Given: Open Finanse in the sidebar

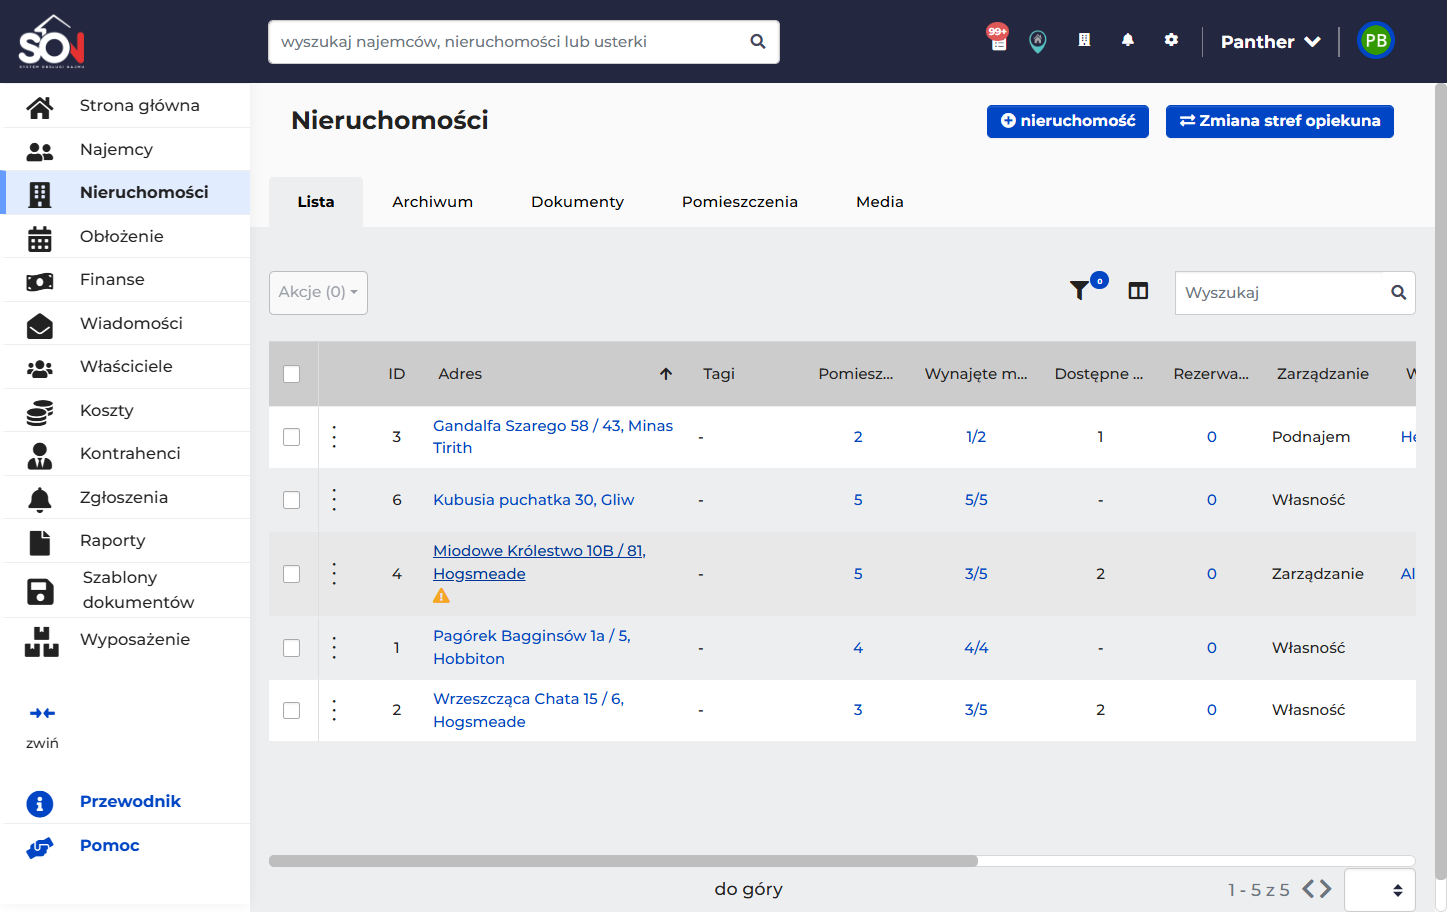Looking at the screenshot, I should [126, 280].
